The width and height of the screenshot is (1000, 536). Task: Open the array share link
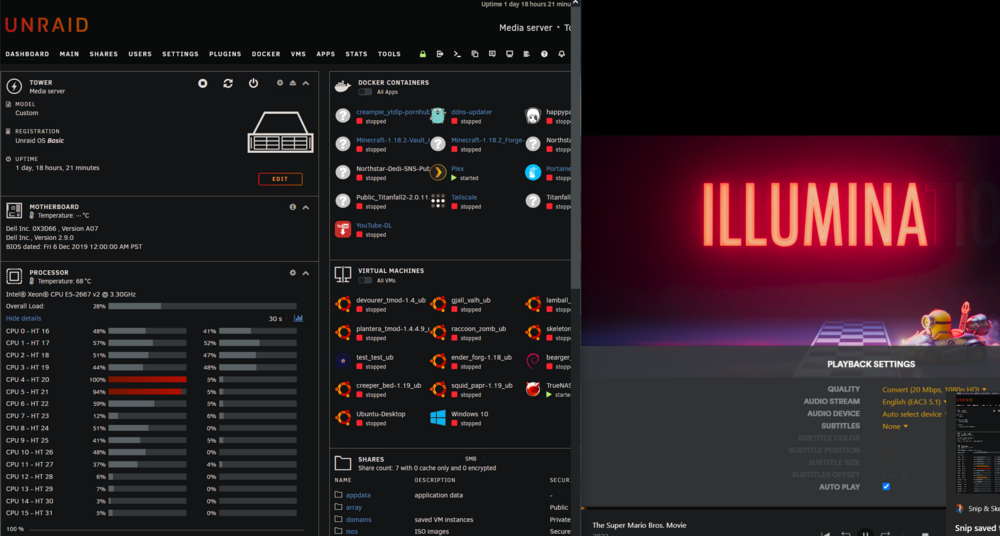coord(353,507)
